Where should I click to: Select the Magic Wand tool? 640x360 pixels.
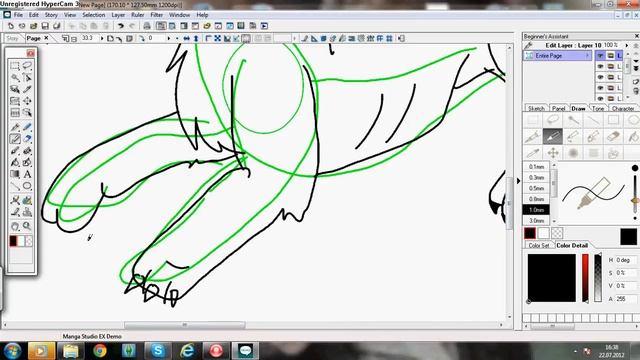(15, 78)
